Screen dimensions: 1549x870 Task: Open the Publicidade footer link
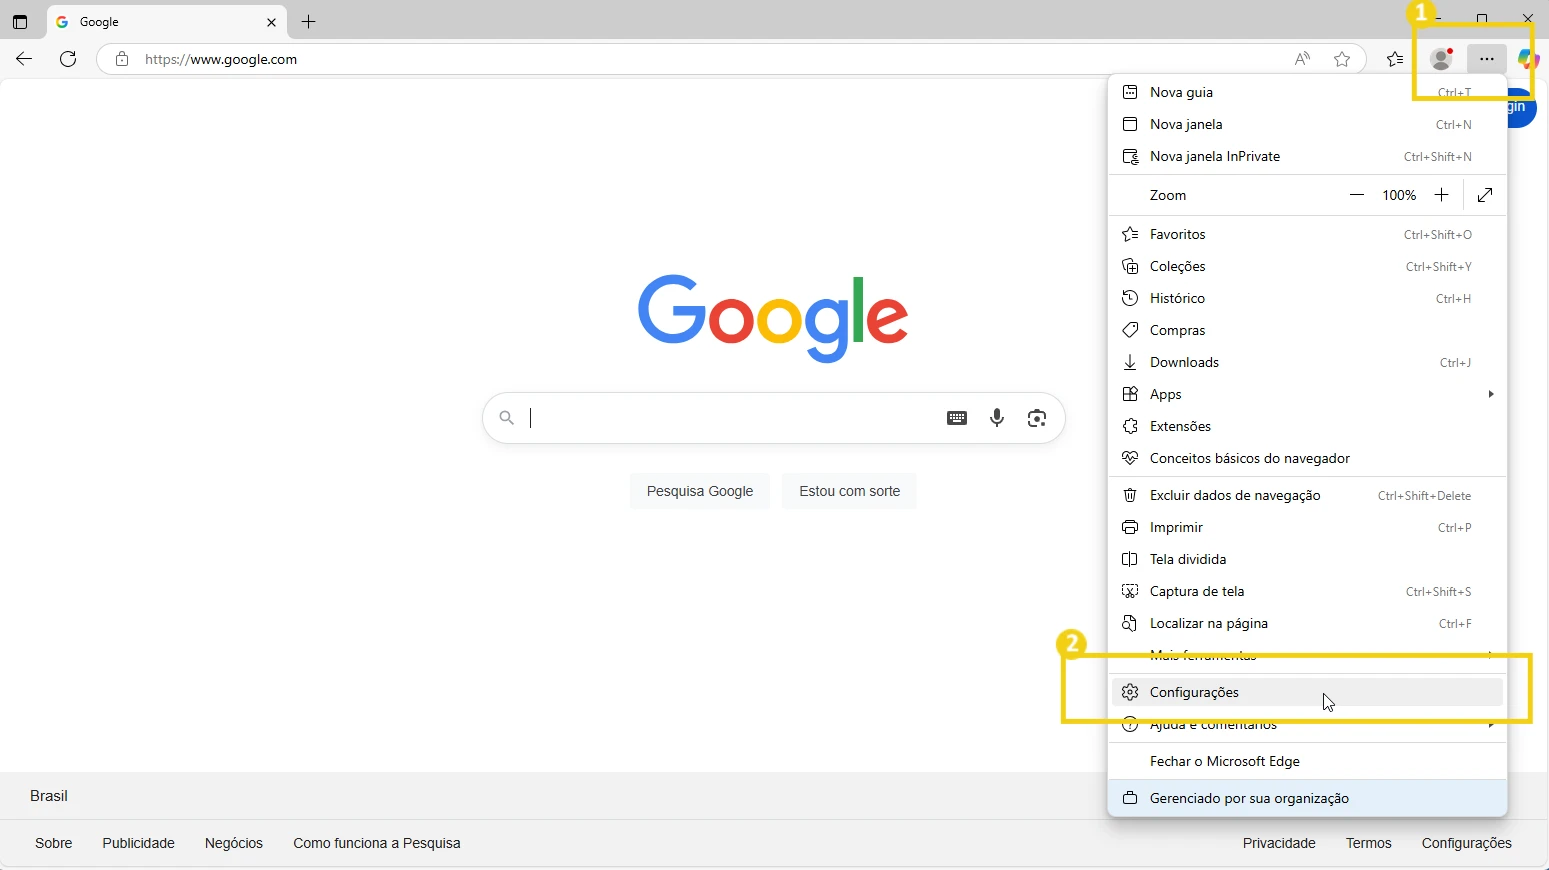(x=139, y=843)
